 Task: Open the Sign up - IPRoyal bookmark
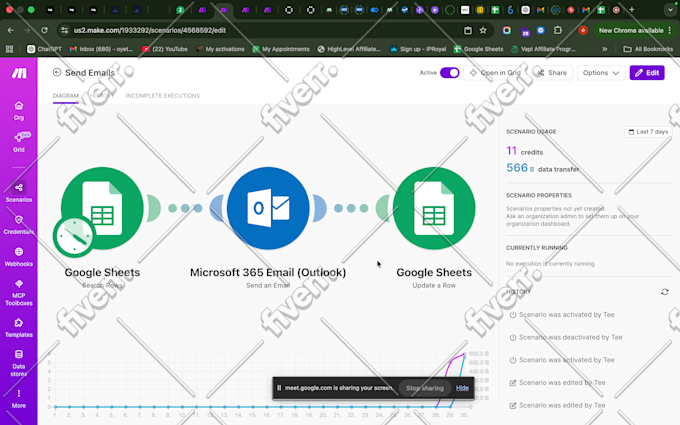(x=418, y=49)
